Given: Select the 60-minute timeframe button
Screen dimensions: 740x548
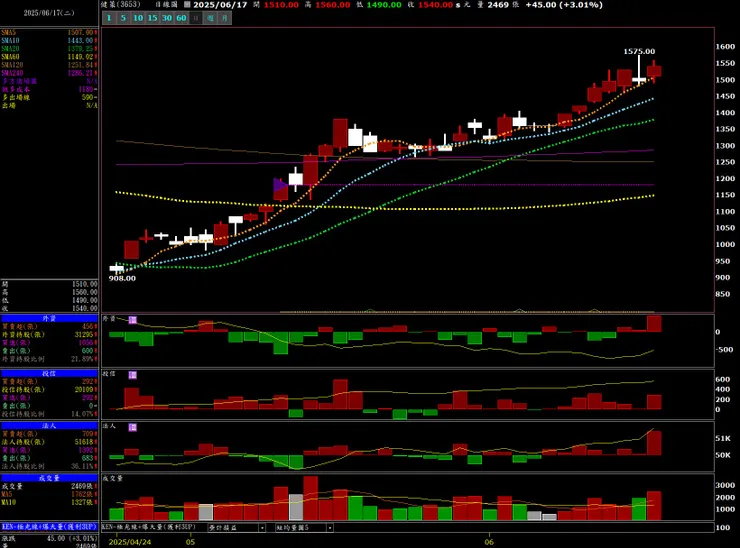Looking at the screenshot, I should (182, 18).
